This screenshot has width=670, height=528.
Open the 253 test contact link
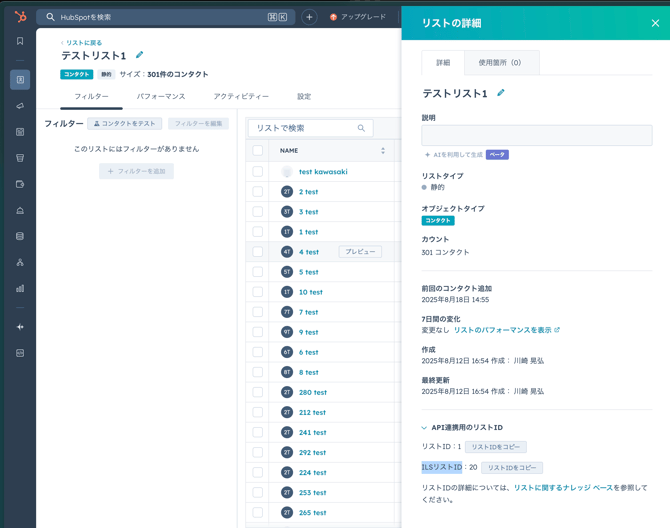(x=312, y=493)
